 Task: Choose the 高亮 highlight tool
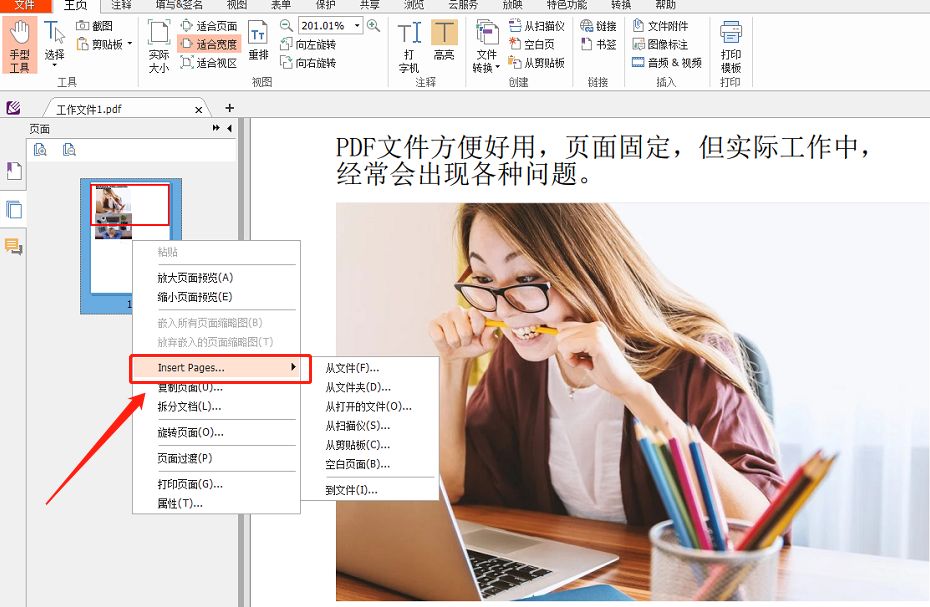tap(444, 40)
